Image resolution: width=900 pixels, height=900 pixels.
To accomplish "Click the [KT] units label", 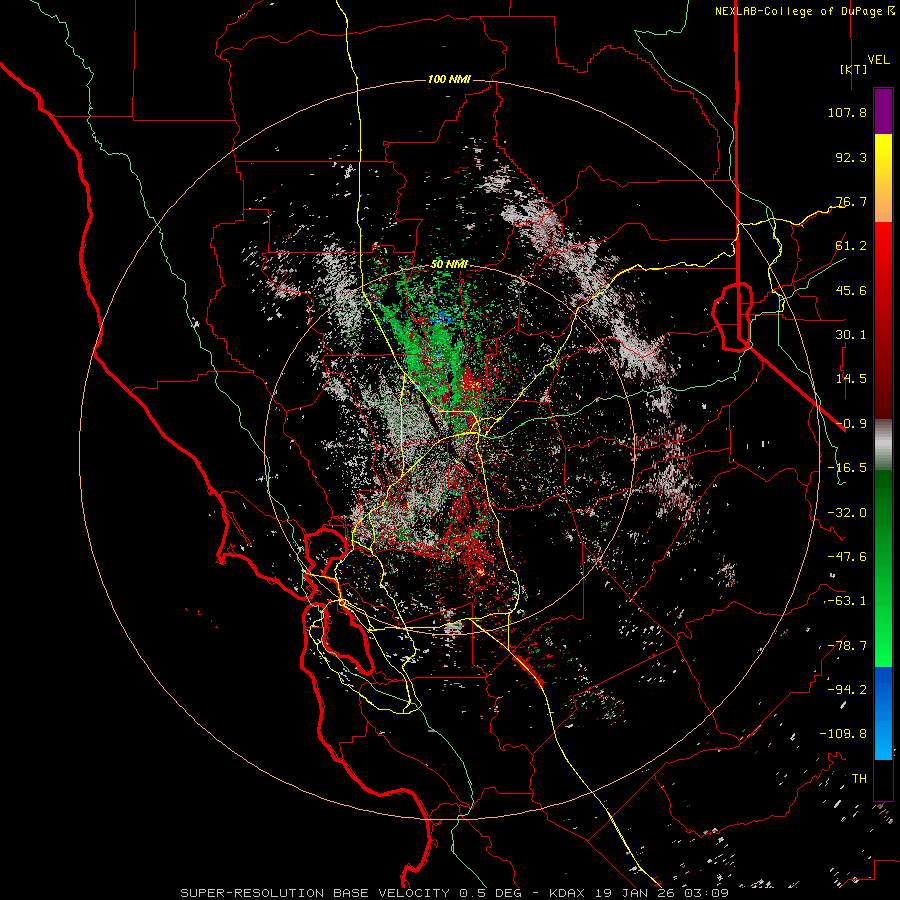I will pos(854,69).
